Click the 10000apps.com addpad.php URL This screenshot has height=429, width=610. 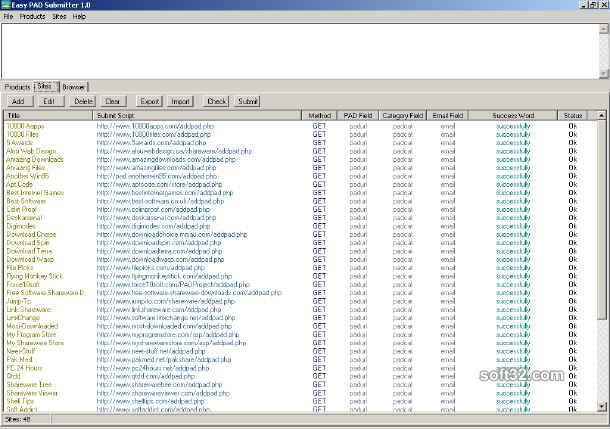[x=155, y=126]
